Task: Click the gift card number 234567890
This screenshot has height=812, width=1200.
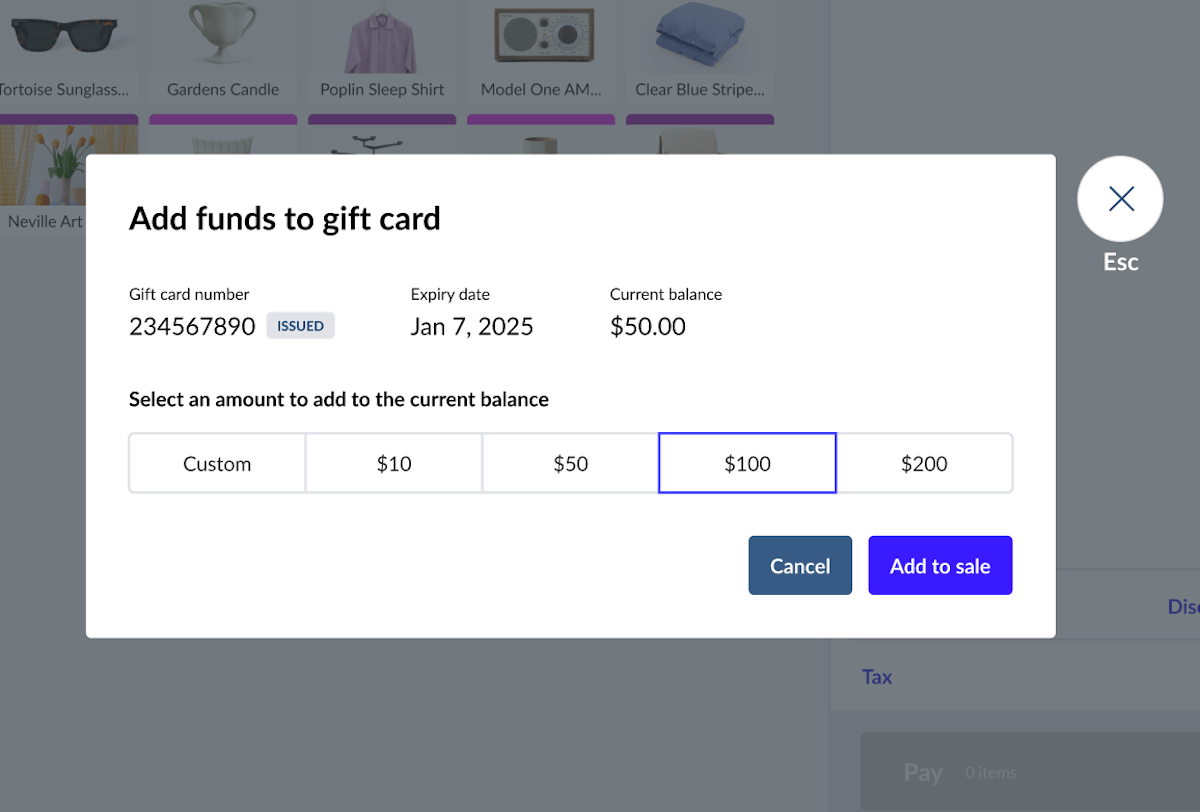Action: coord(192,326)
